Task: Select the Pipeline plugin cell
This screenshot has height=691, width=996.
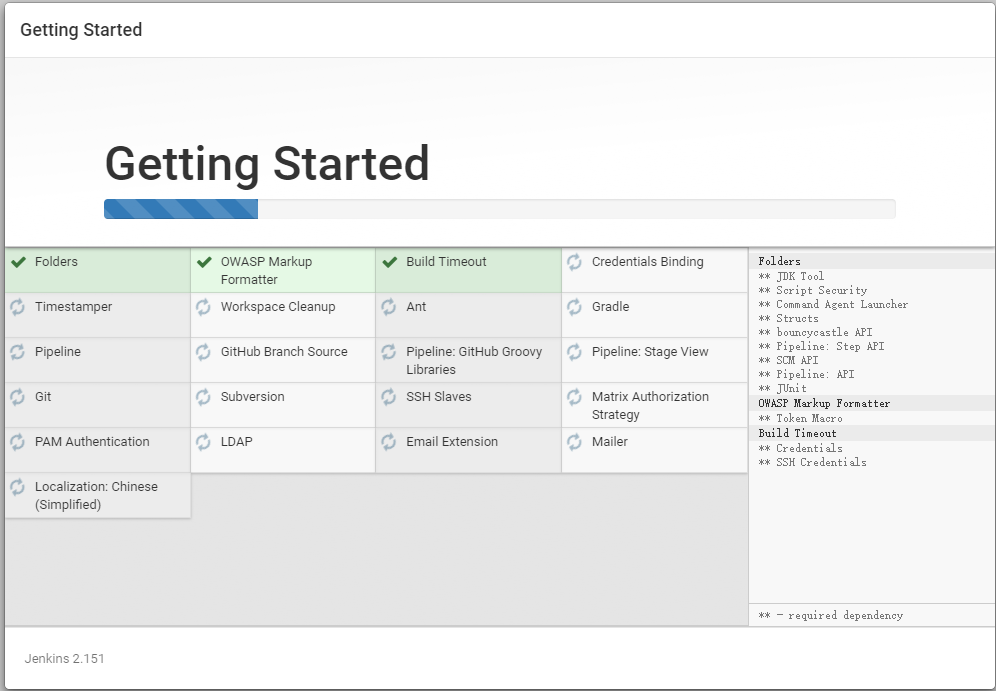Action: (98, 360)
